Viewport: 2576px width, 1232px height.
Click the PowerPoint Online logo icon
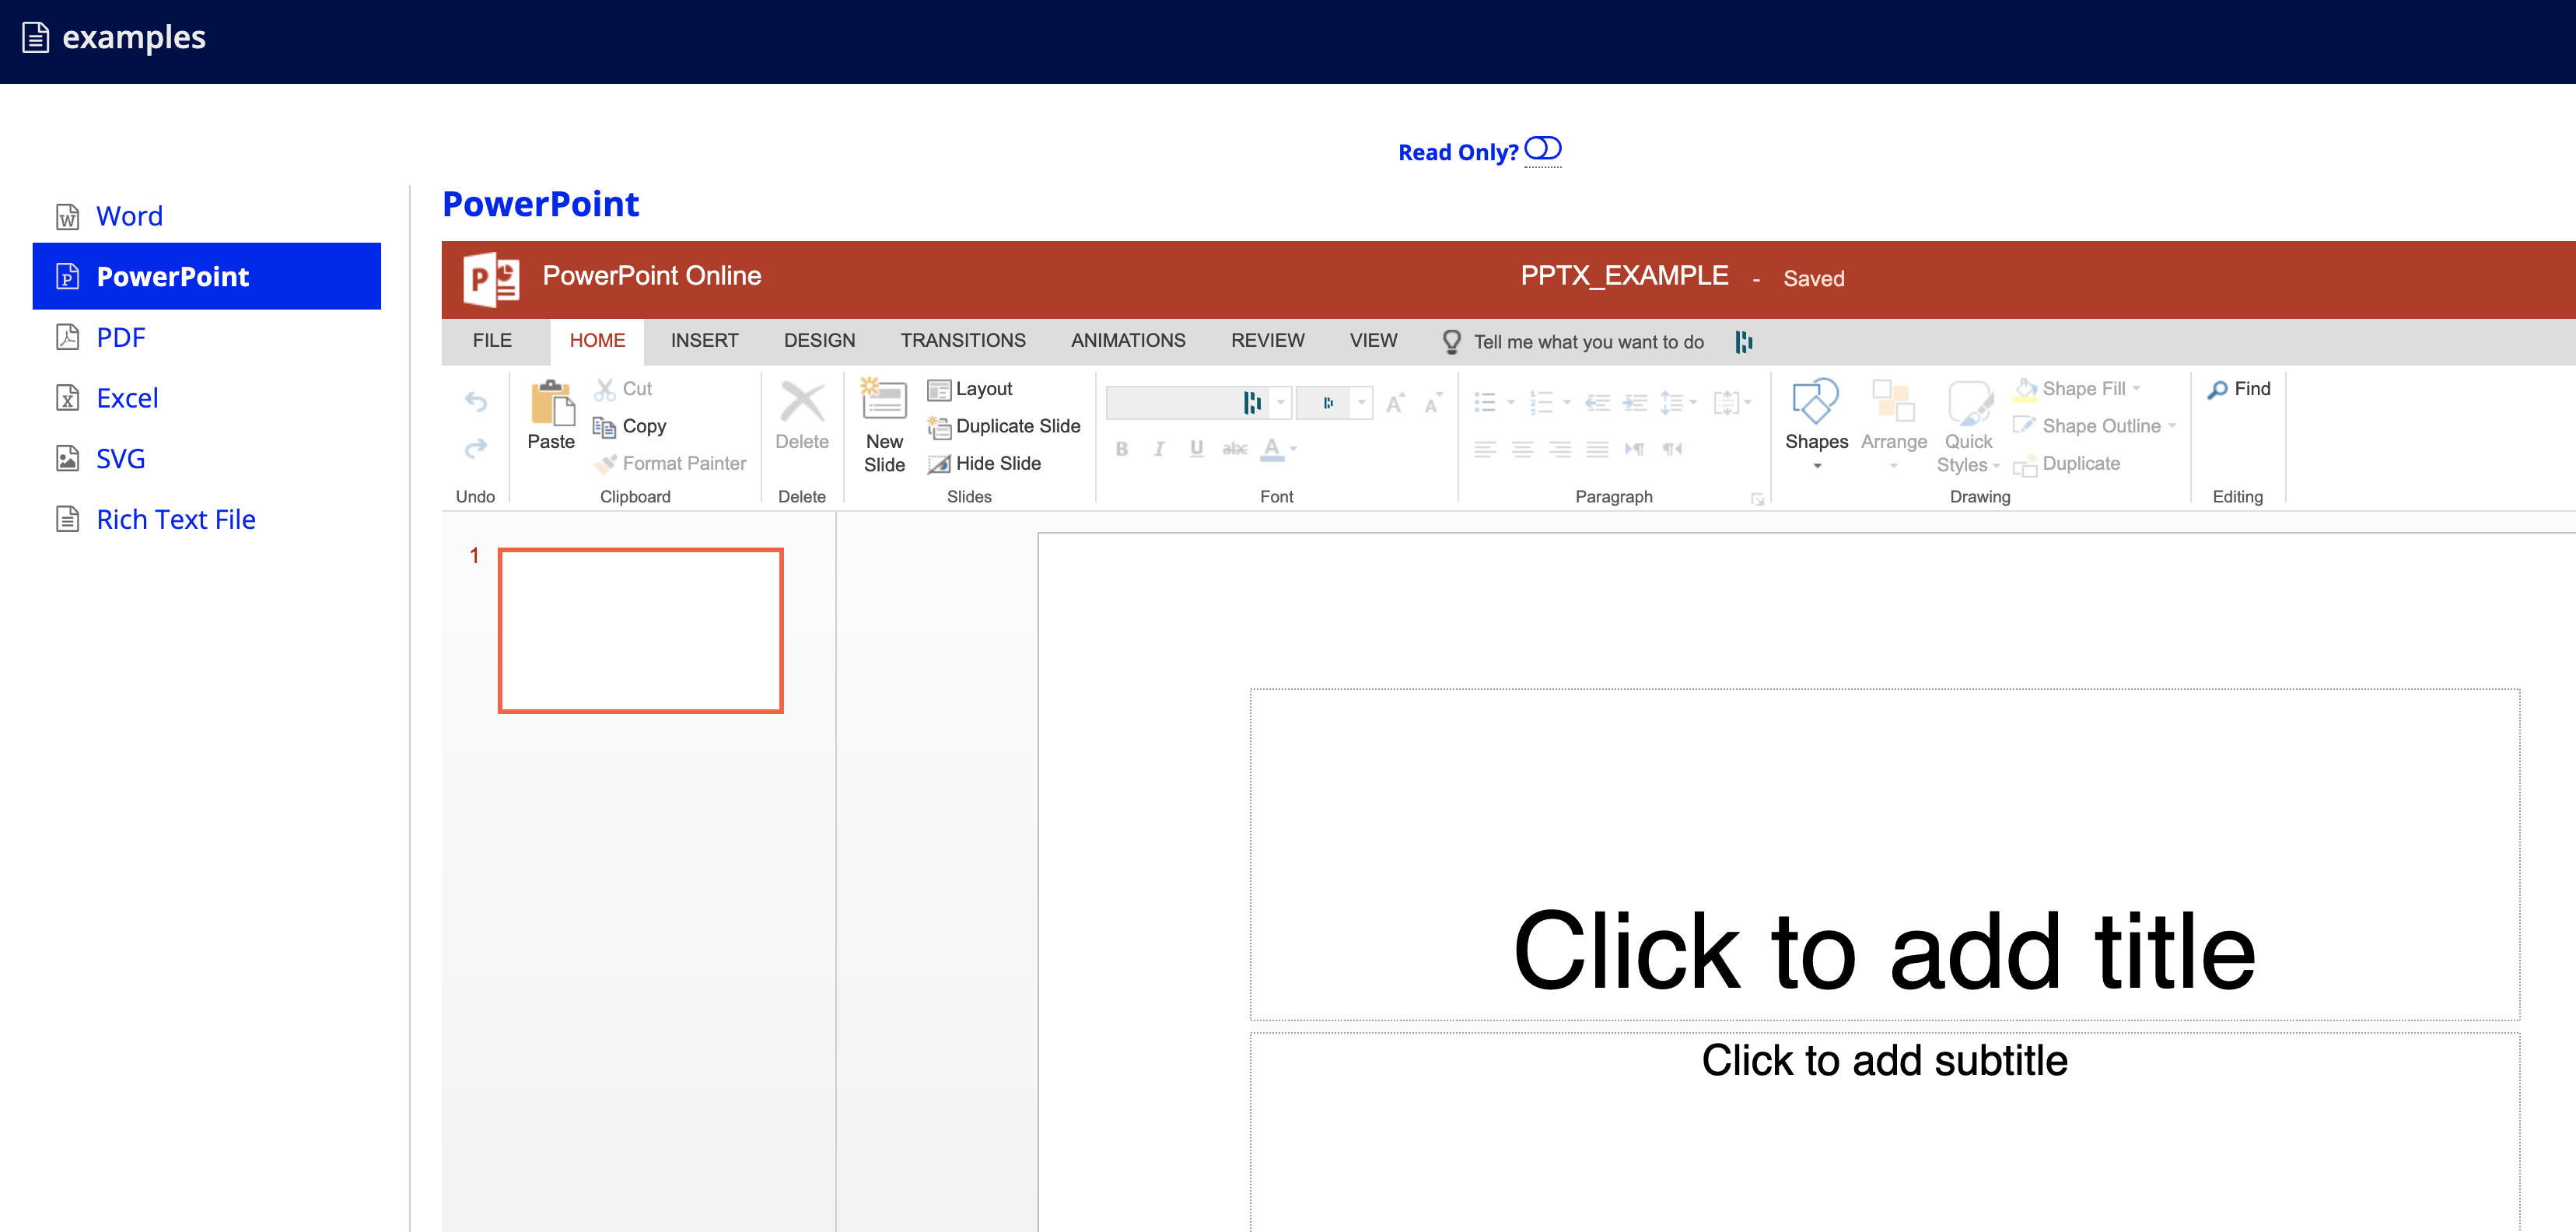491,279
